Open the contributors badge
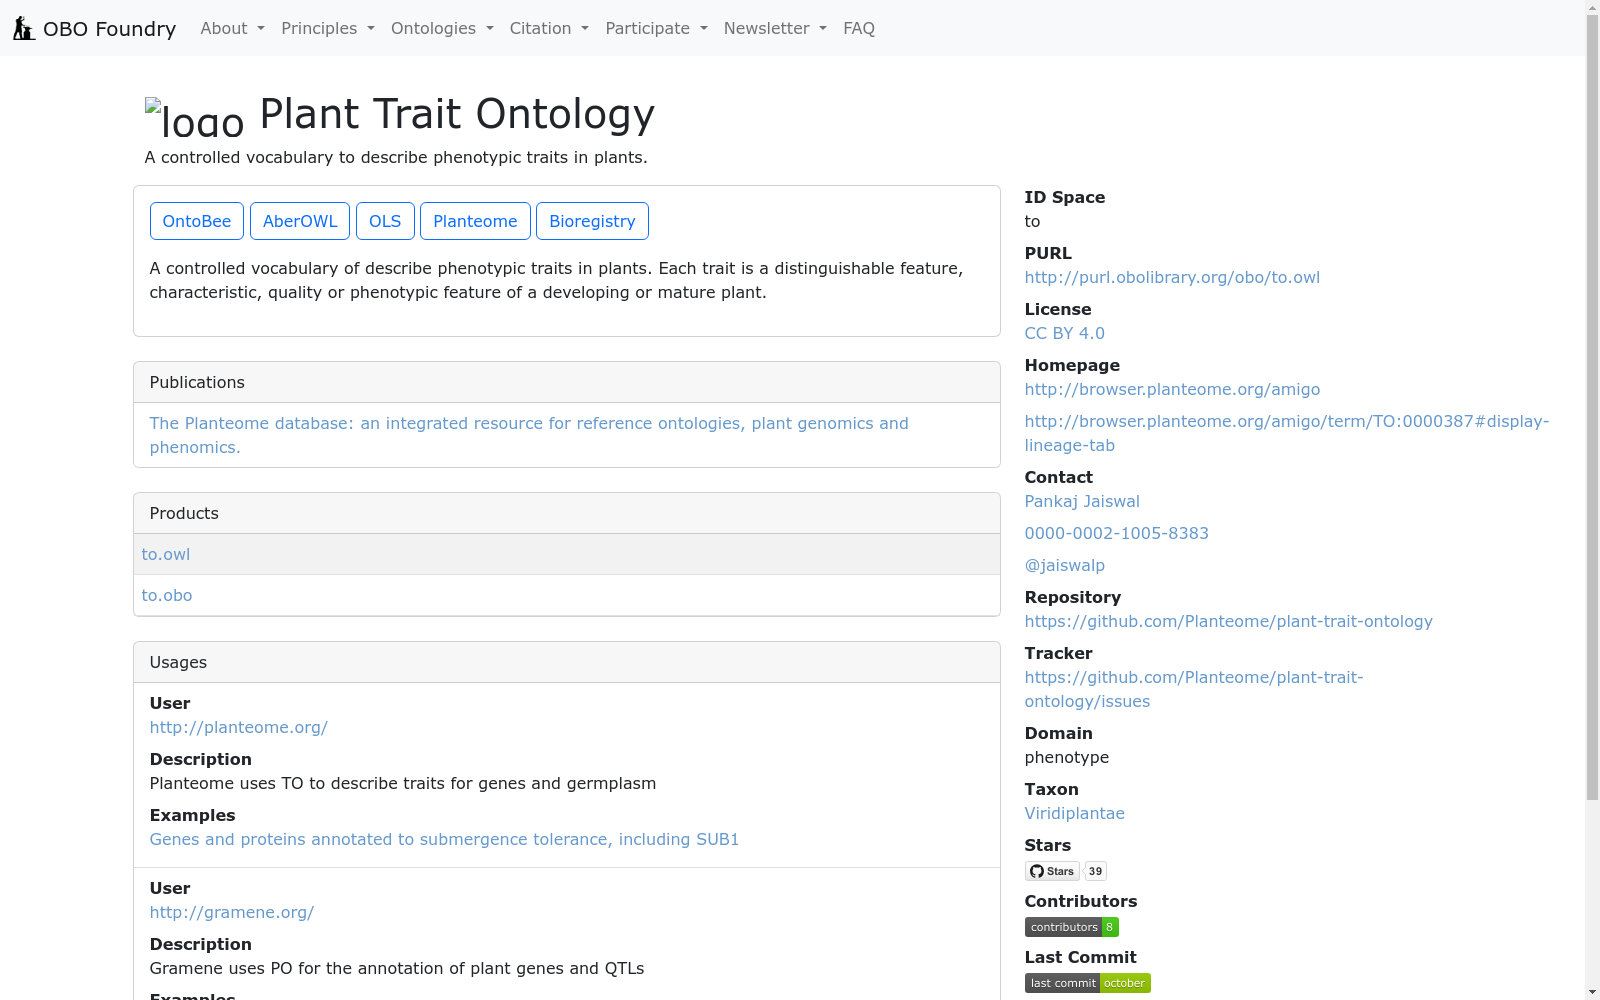This screenshot has width=1600, height=1000. pos(1071,927)
